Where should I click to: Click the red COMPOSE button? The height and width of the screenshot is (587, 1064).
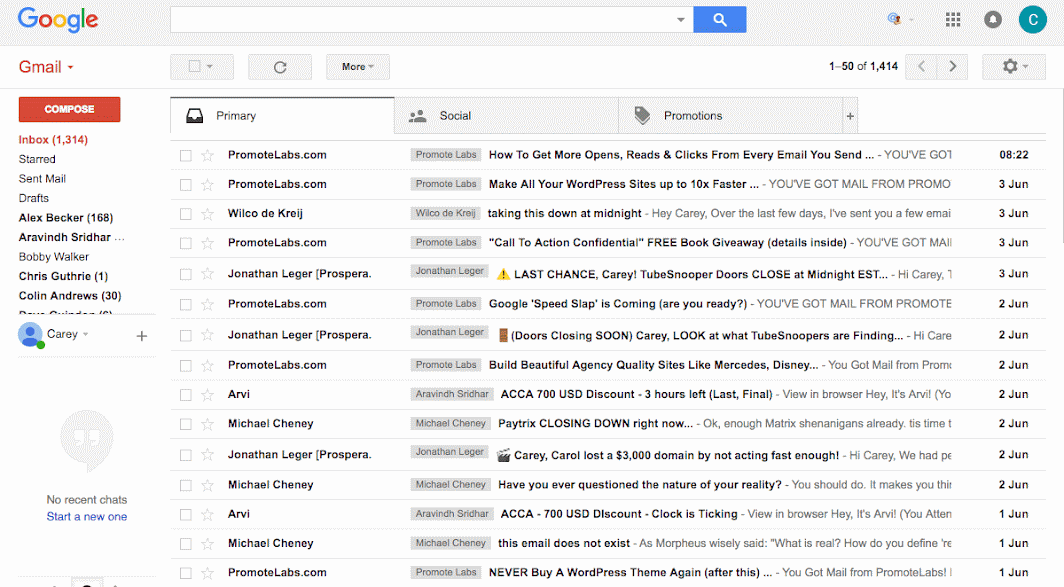pos(69,109)
